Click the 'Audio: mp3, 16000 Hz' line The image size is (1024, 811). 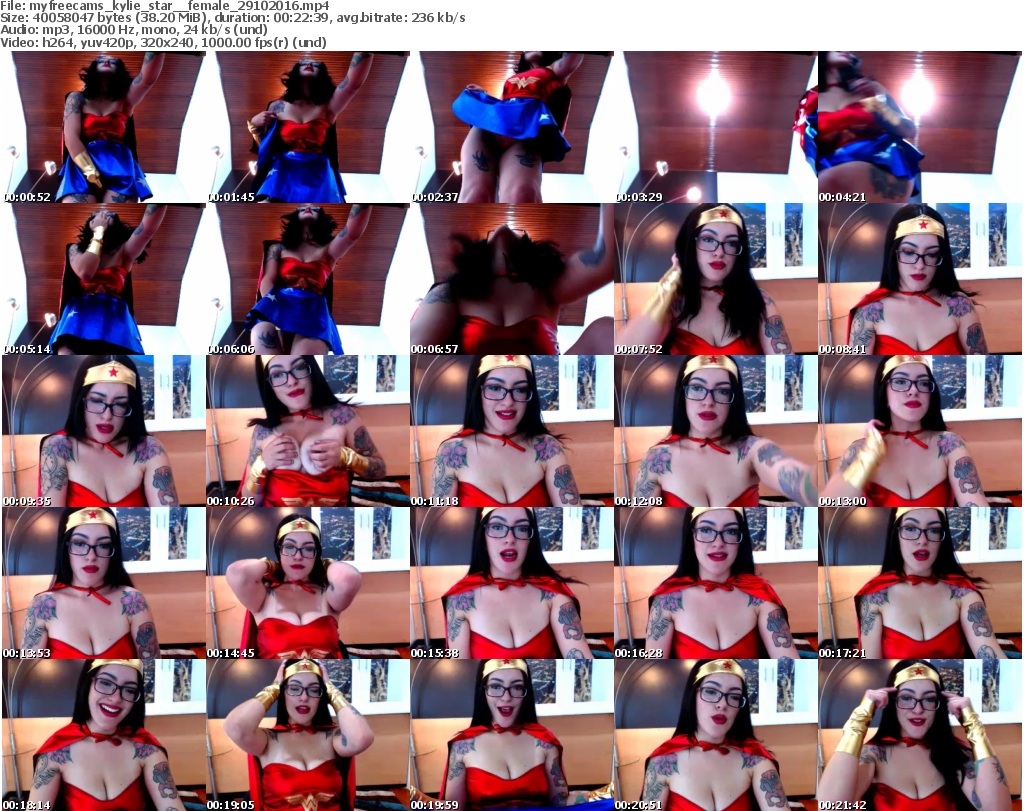(134, 30)
